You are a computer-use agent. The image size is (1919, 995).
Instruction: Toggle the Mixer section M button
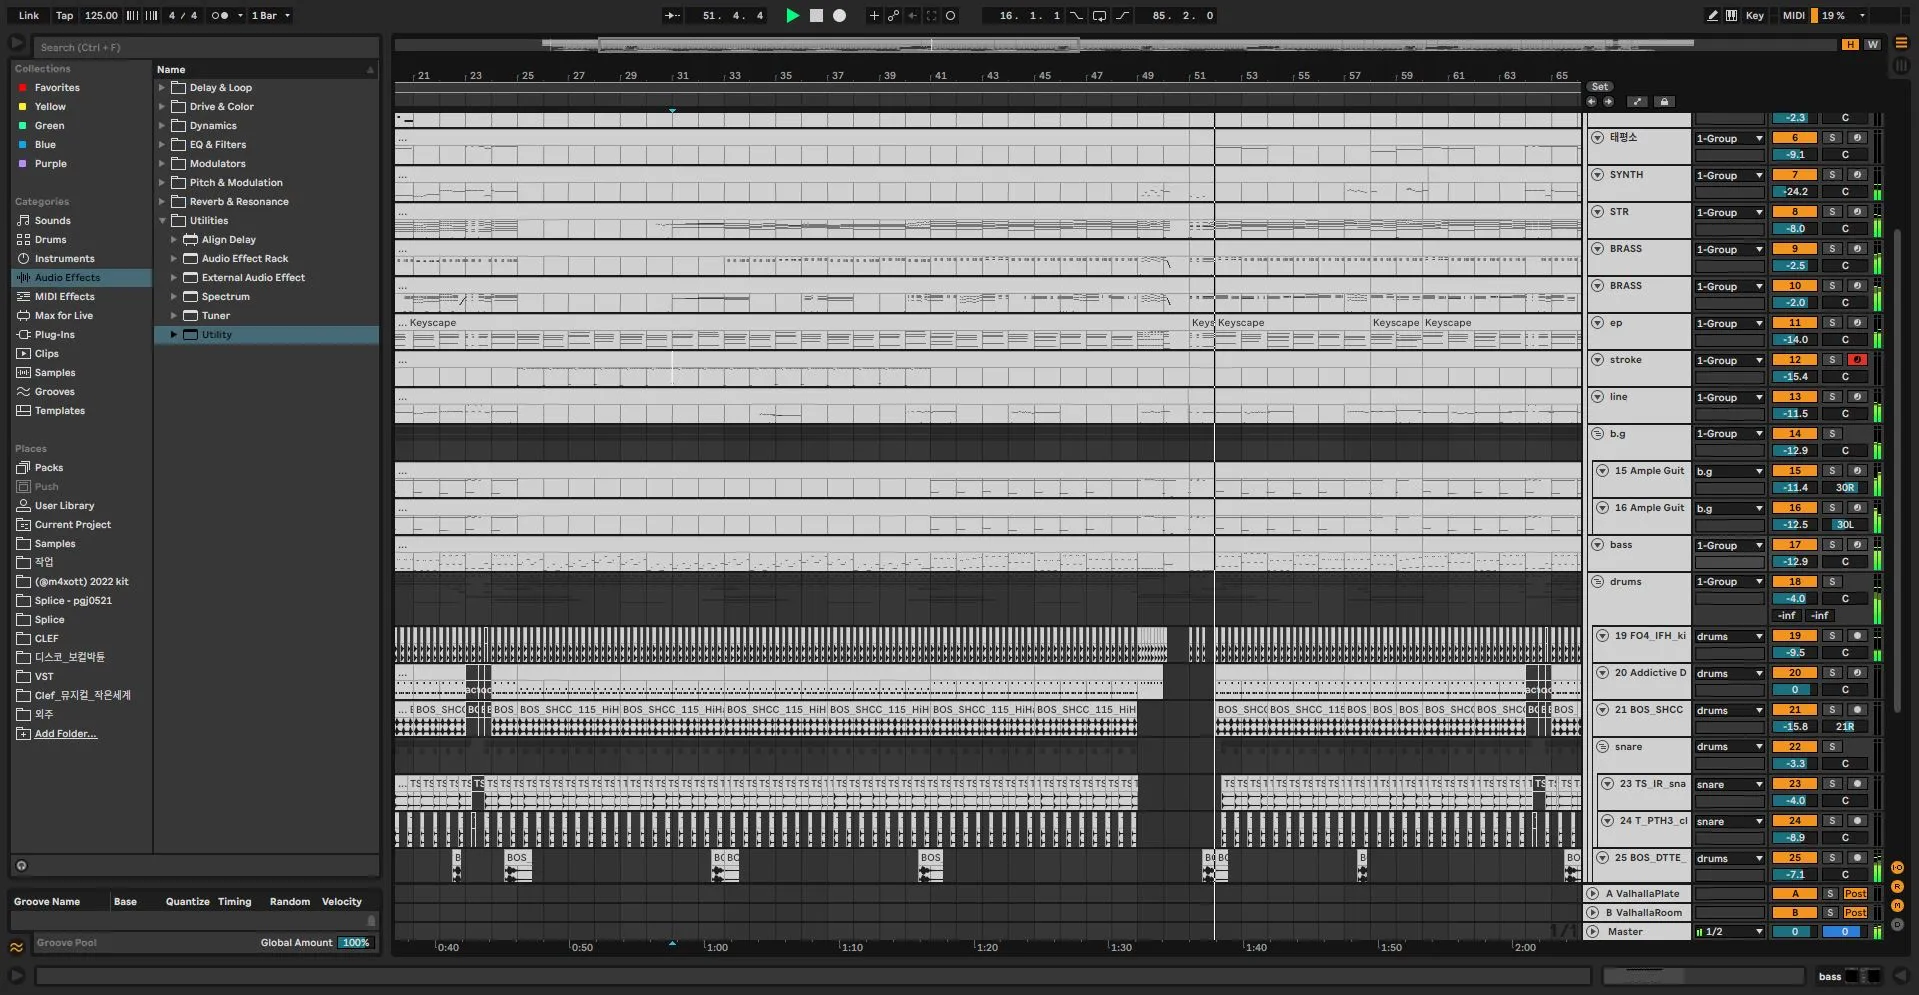[x=1897, y=906]
